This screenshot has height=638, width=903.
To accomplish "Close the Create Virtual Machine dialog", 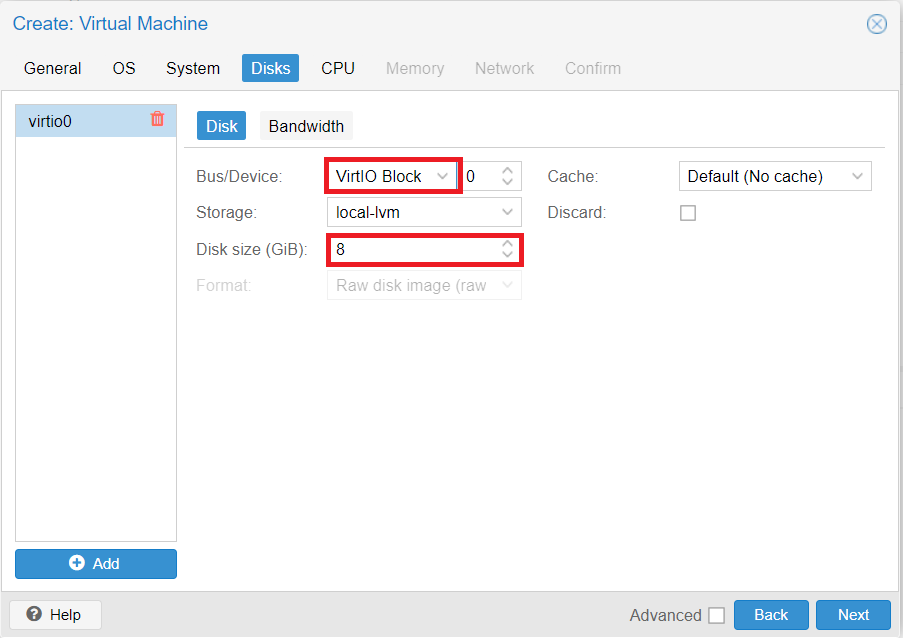I will pyautogui.click(x=877, y=24).
